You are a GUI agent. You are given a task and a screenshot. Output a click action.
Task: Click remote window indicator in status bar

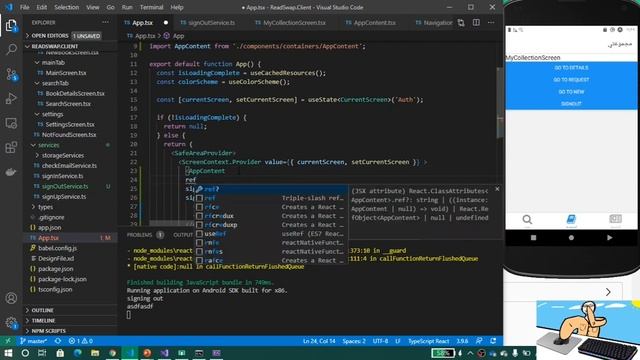click(8, 341)
